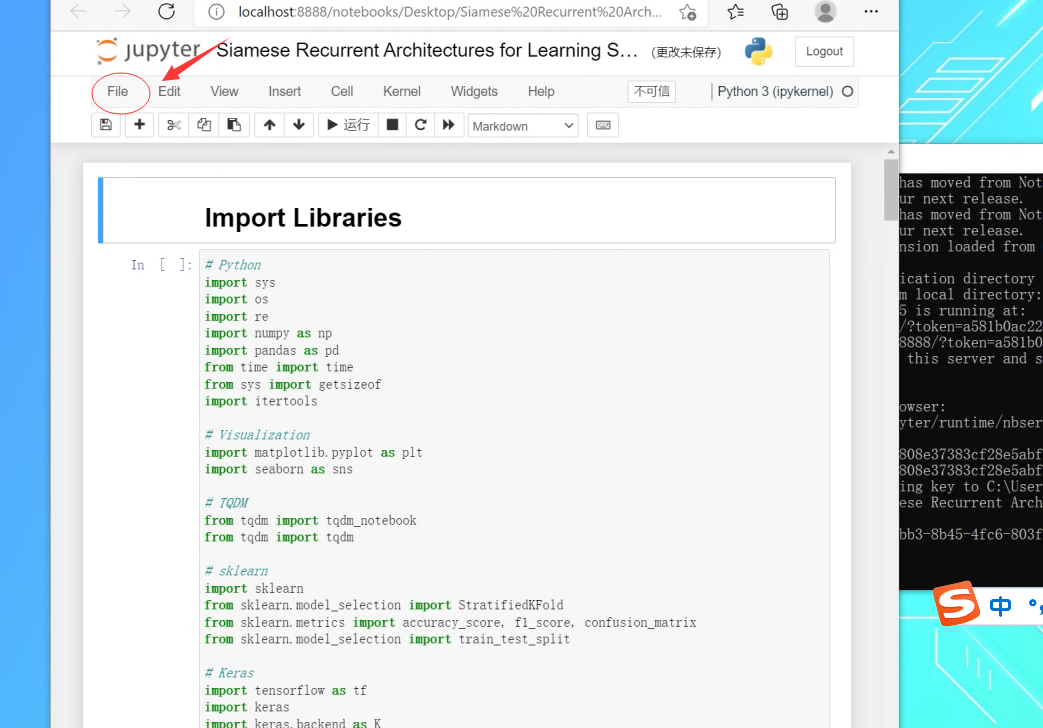Click the 不可信 not-trusted button
Viewport: 1043px width, 728px height.
652,92
